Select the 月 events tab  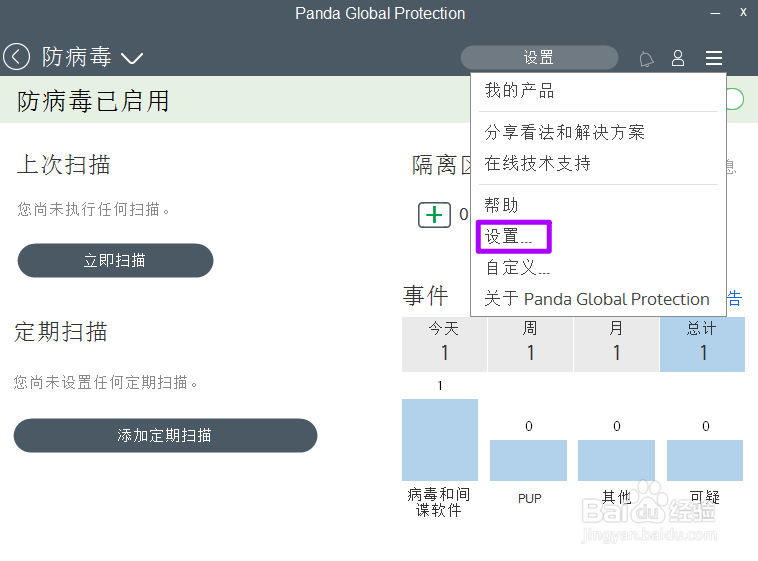616,344
